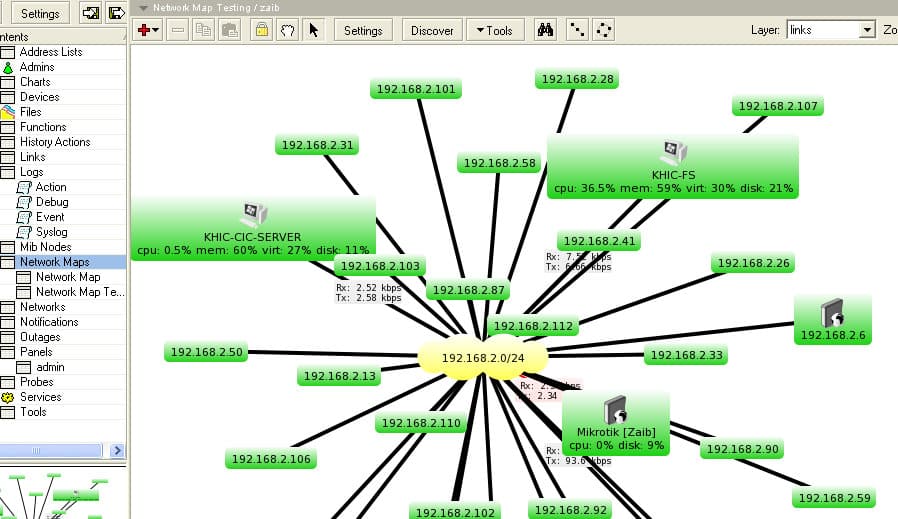
Task: Click the diagonal dots layout icon
Action: point(577,30)
